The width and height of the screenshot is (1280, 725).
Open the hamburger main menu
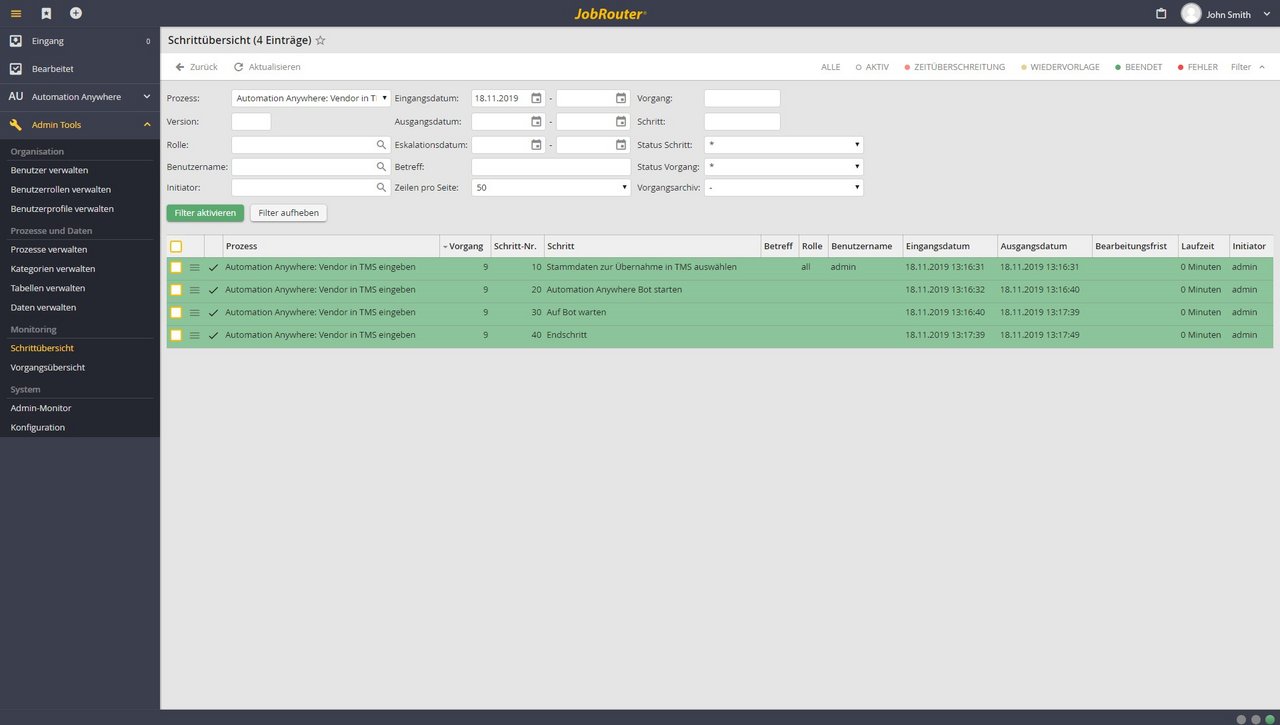(16, 13)
